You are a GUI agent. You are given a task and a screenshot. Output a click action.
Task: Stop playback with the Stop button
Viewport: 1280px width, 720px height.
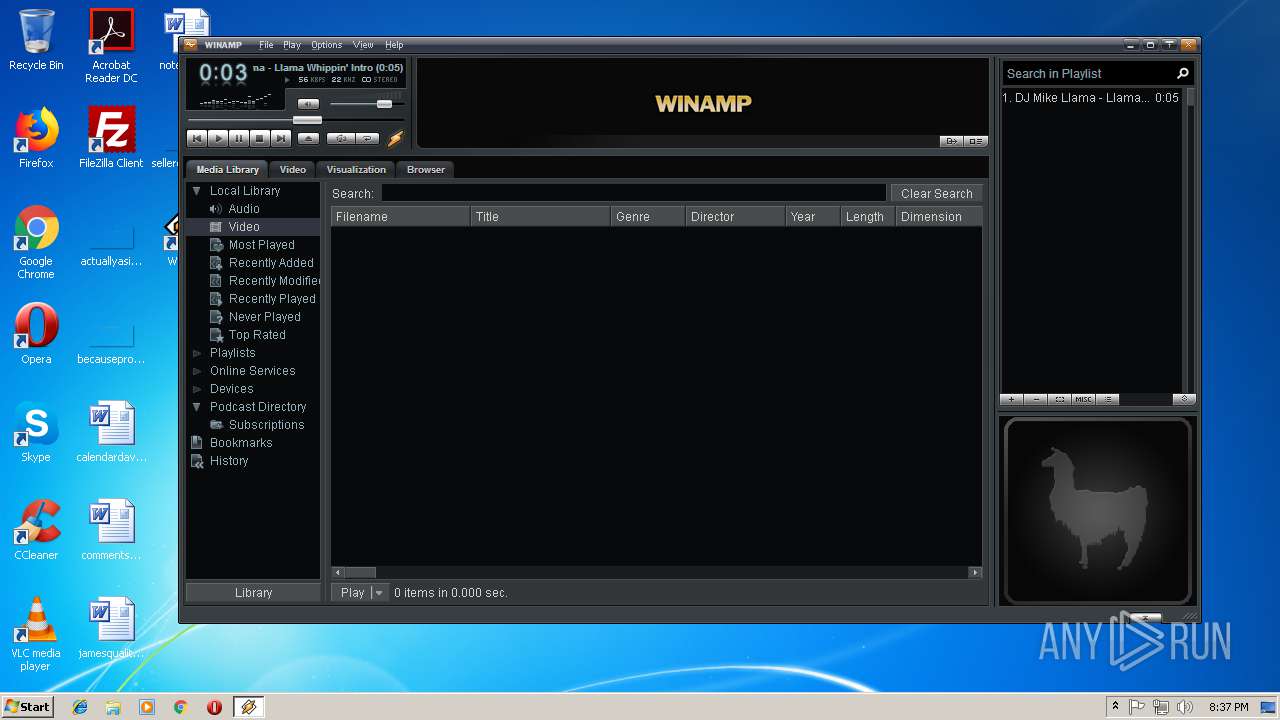coord(260,139)
